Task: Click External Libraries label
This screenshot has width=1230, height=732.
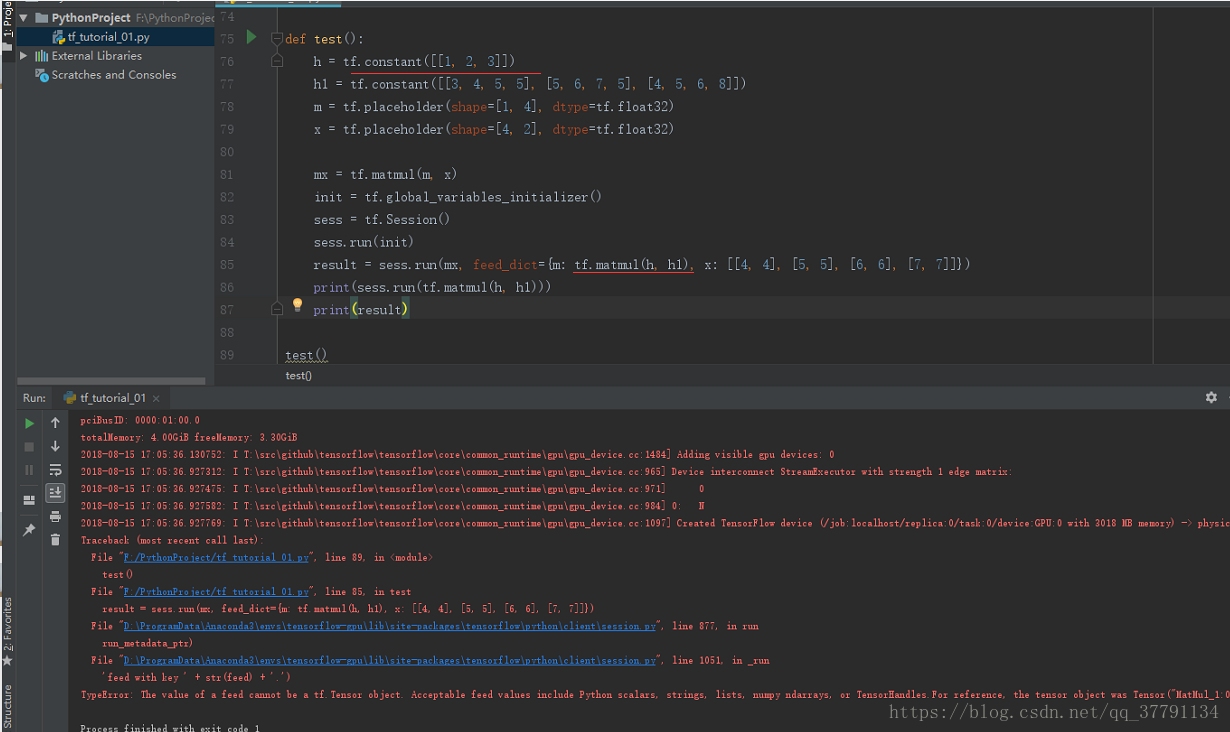Action: [97, 56]
